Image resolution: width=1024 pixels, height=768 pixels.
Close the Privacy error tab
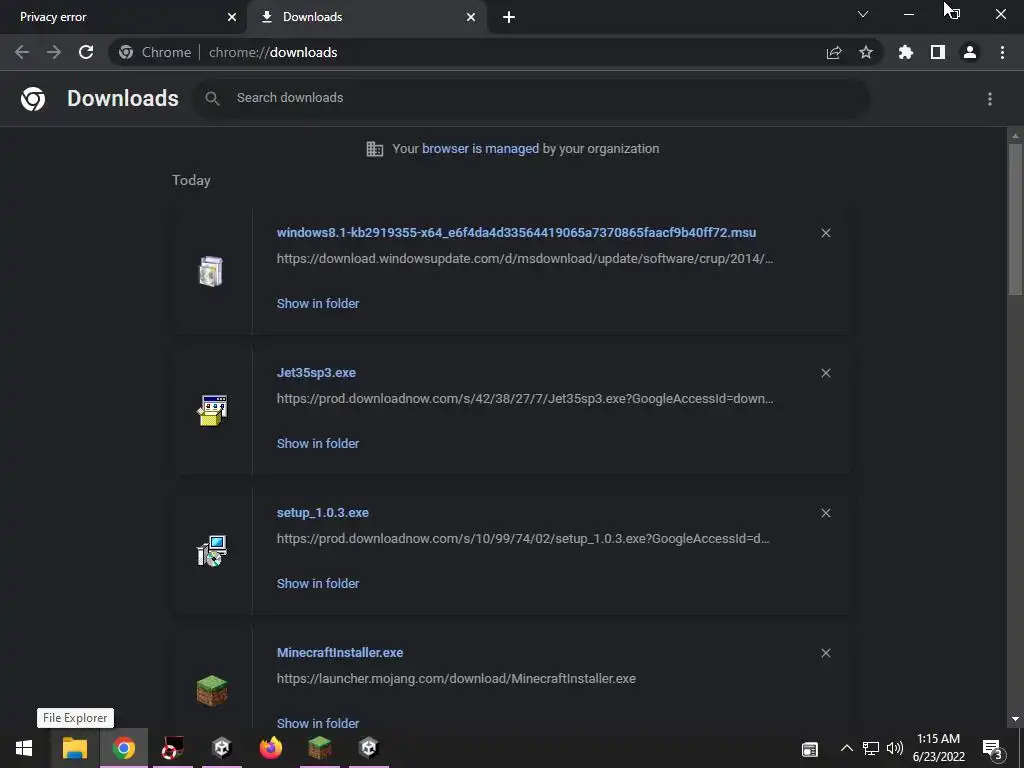232,17
